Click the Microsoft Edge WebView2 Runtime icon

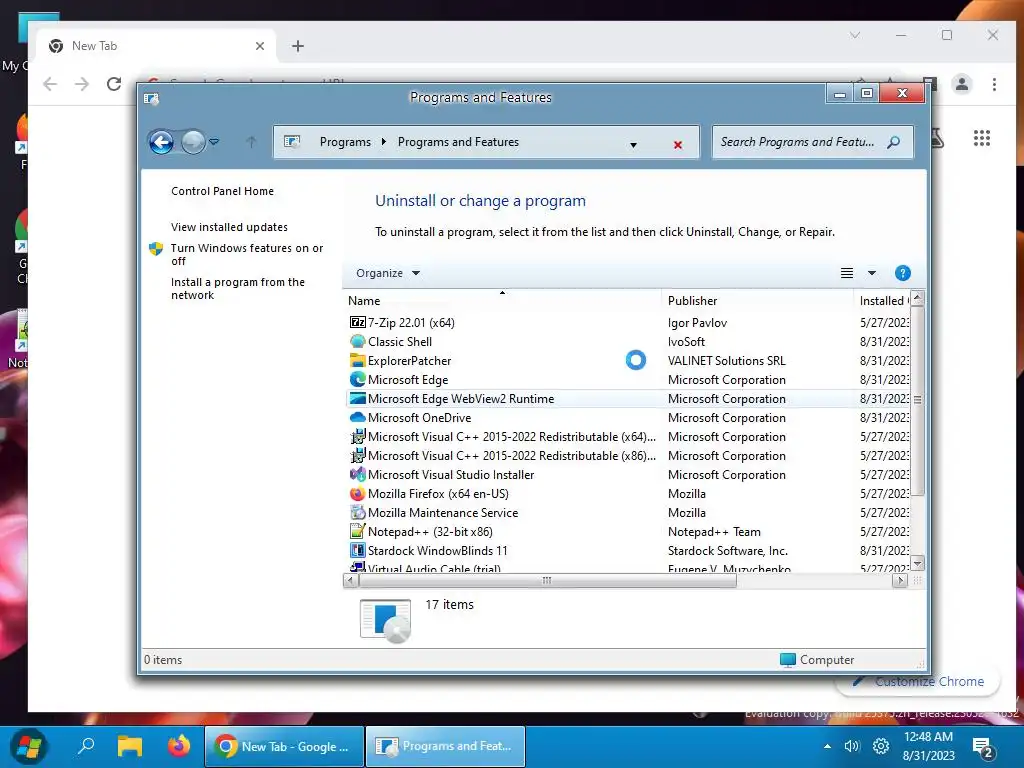tap(357, 398)
